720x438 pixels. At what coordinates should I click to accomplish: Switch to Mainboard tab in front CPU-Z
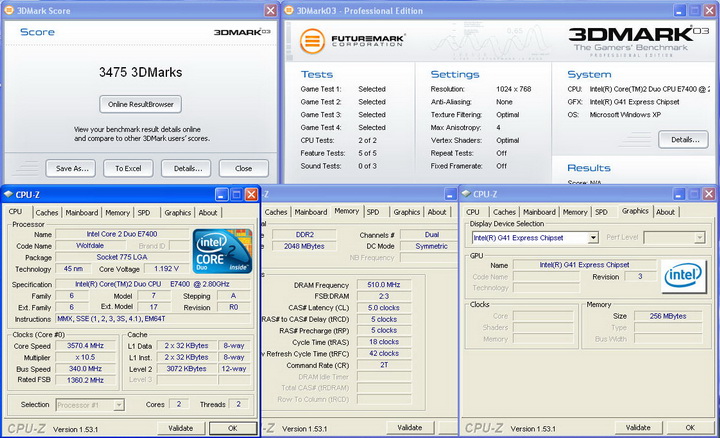point(82,213)
